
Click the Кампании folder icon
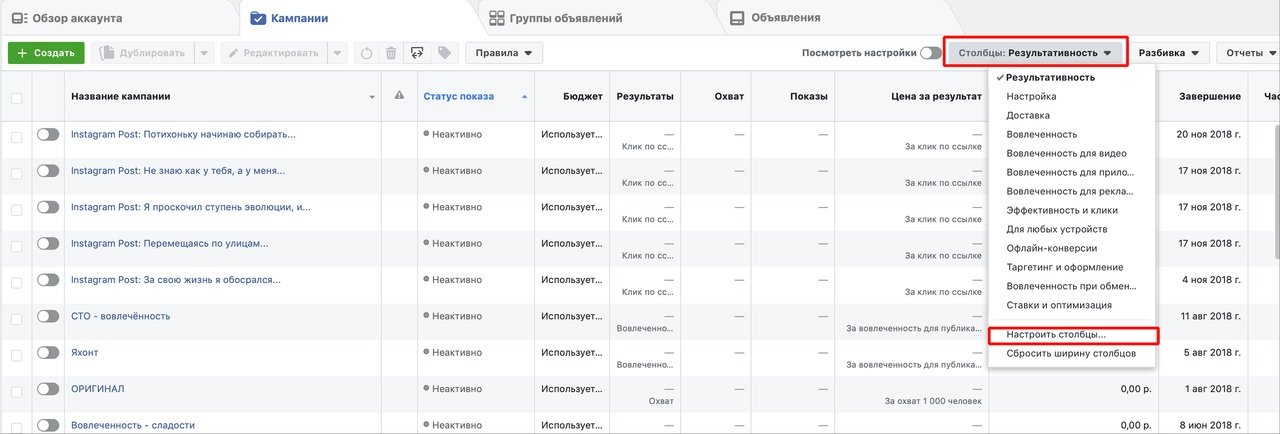[x=259, y=18]
